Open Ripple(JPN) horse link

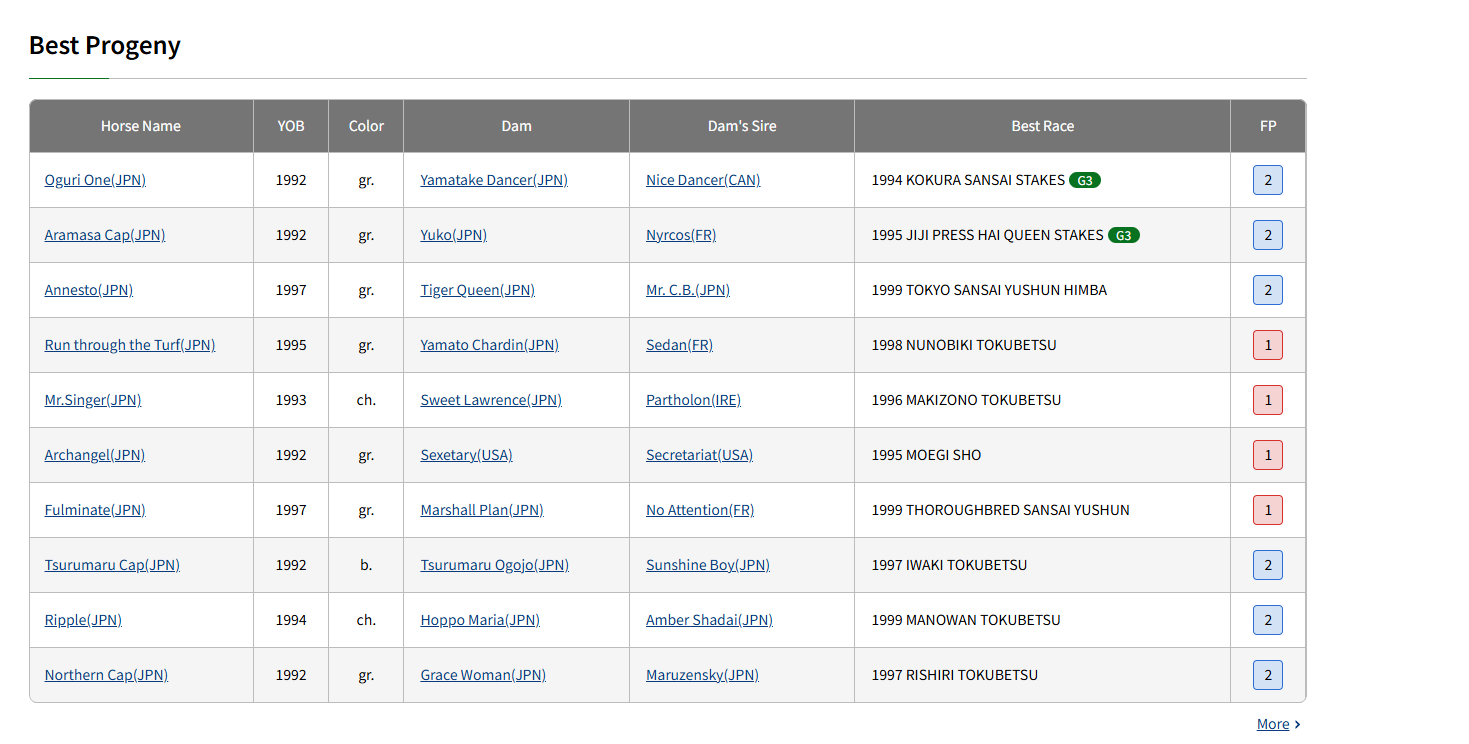point(83,620)
